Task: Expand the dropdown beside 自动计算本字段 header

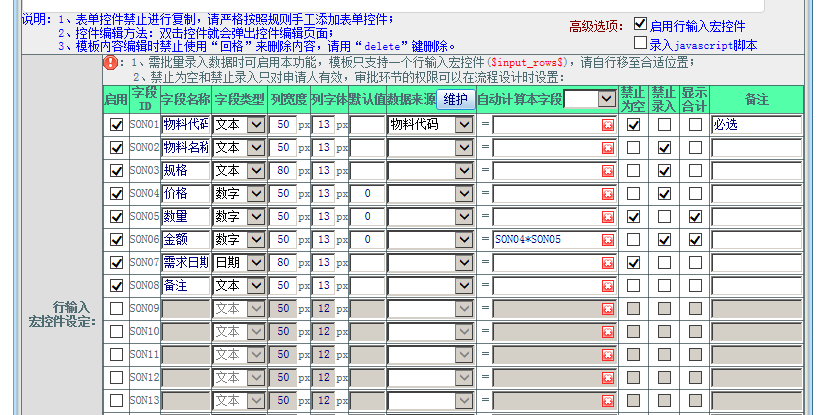Action: tap(606, 98)
